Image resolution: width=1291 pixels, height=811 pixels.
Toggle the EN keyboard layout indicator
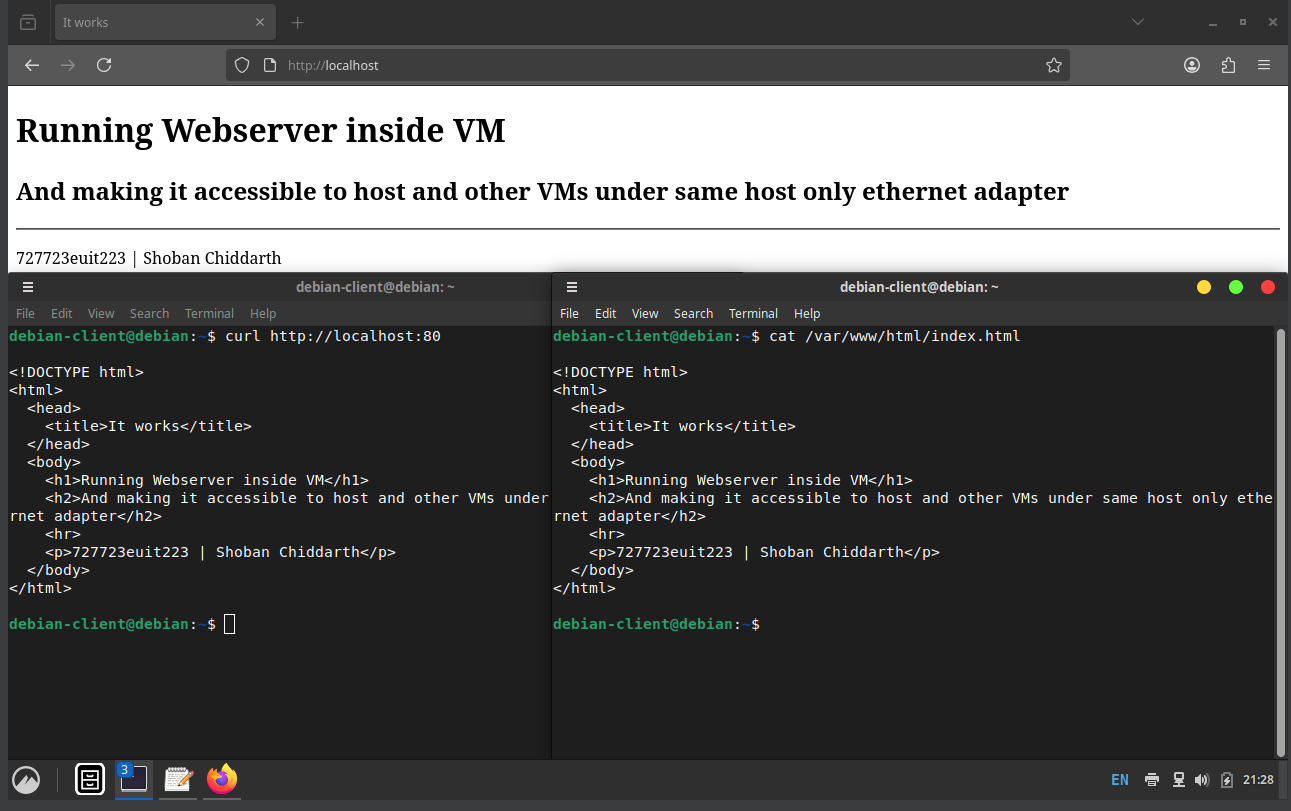click(1119, 780)
